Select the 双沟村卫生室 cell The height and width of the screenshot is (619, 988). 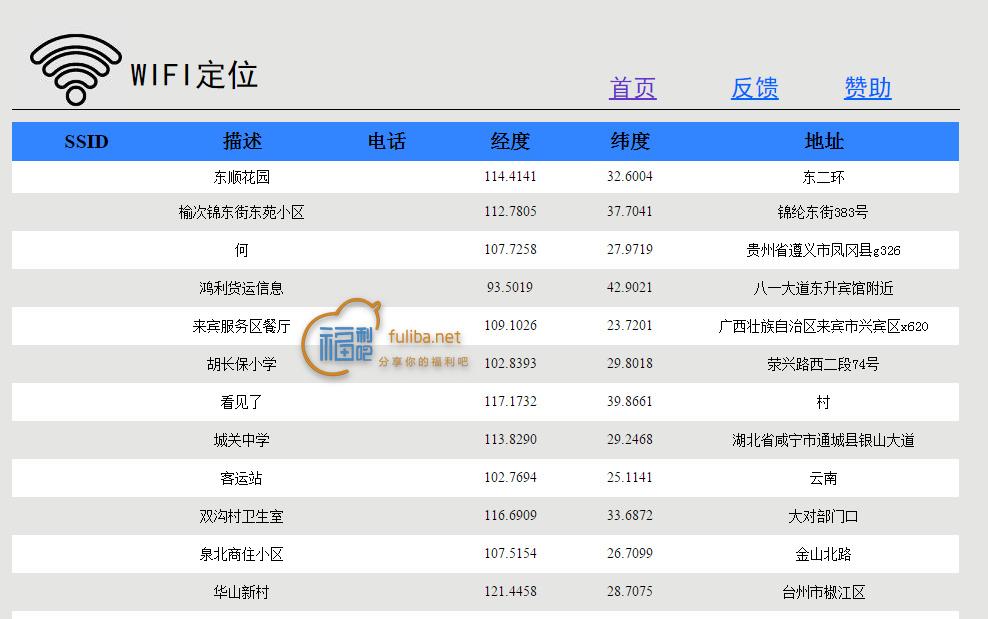click(x=241, y=516)
